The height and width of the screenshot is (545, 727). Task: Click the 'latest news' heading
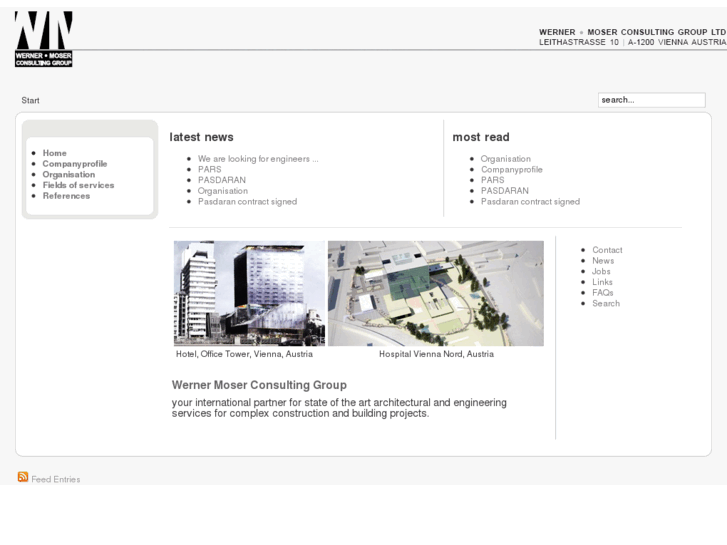(201, 137)
